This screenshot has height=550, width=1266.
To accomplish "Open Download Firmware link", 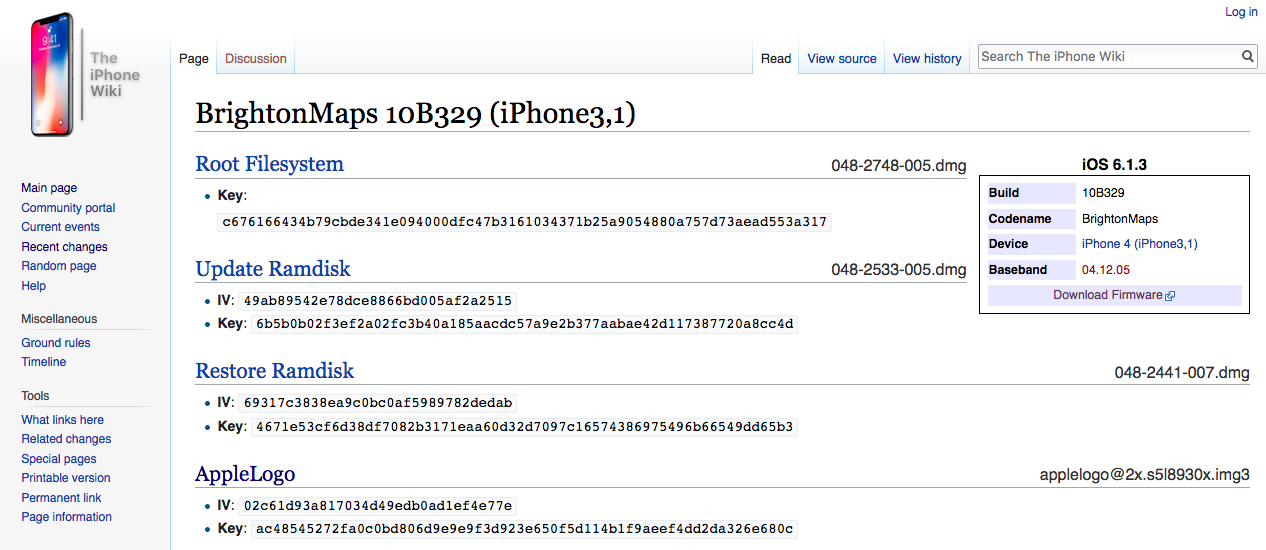I will (x=1108, y=295).
